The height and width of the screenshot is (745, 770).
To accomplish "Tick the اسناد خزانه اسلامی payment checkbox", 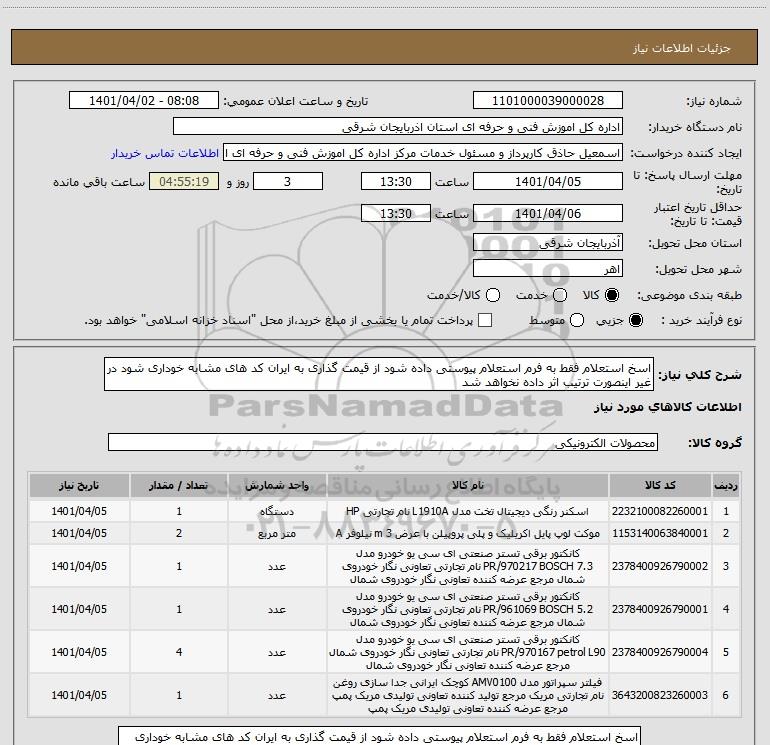I will point(485,320).
